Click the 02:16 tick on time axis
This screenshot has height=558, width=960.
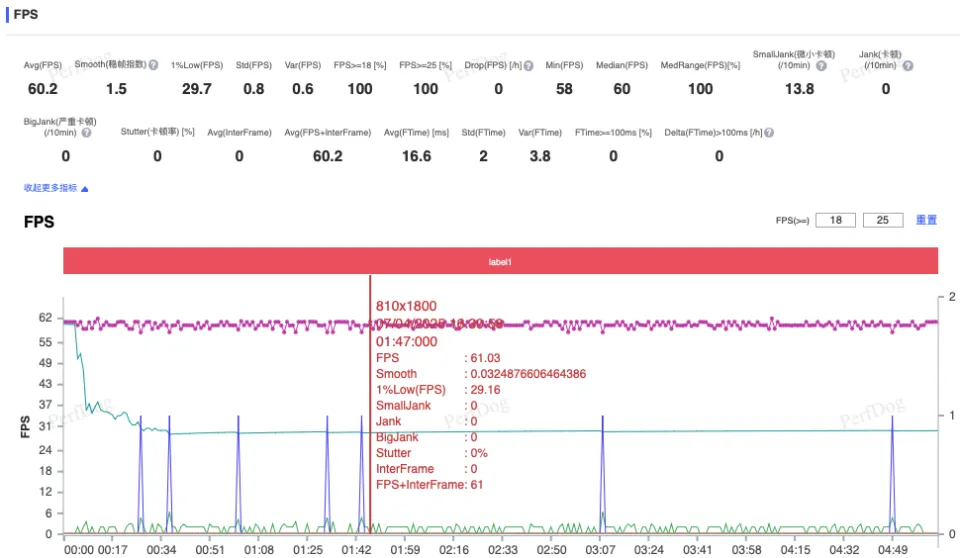455,549
